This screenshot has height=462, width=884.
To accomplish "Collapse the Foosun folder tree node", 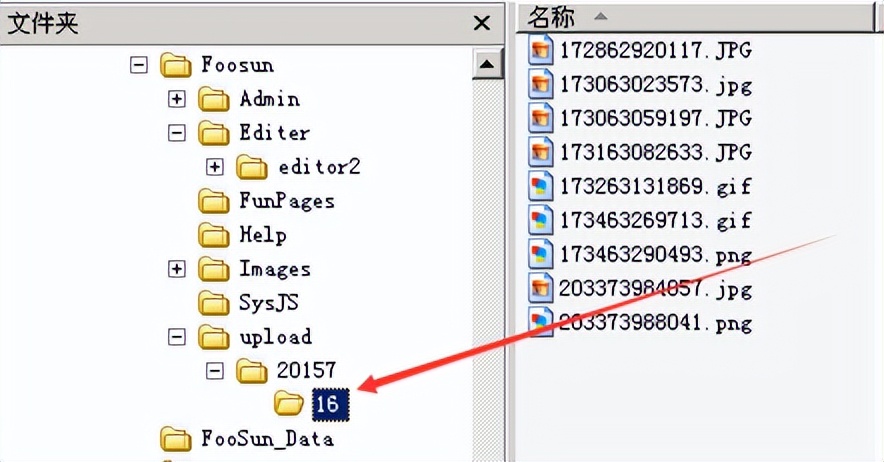I will (x=139, y=65).
